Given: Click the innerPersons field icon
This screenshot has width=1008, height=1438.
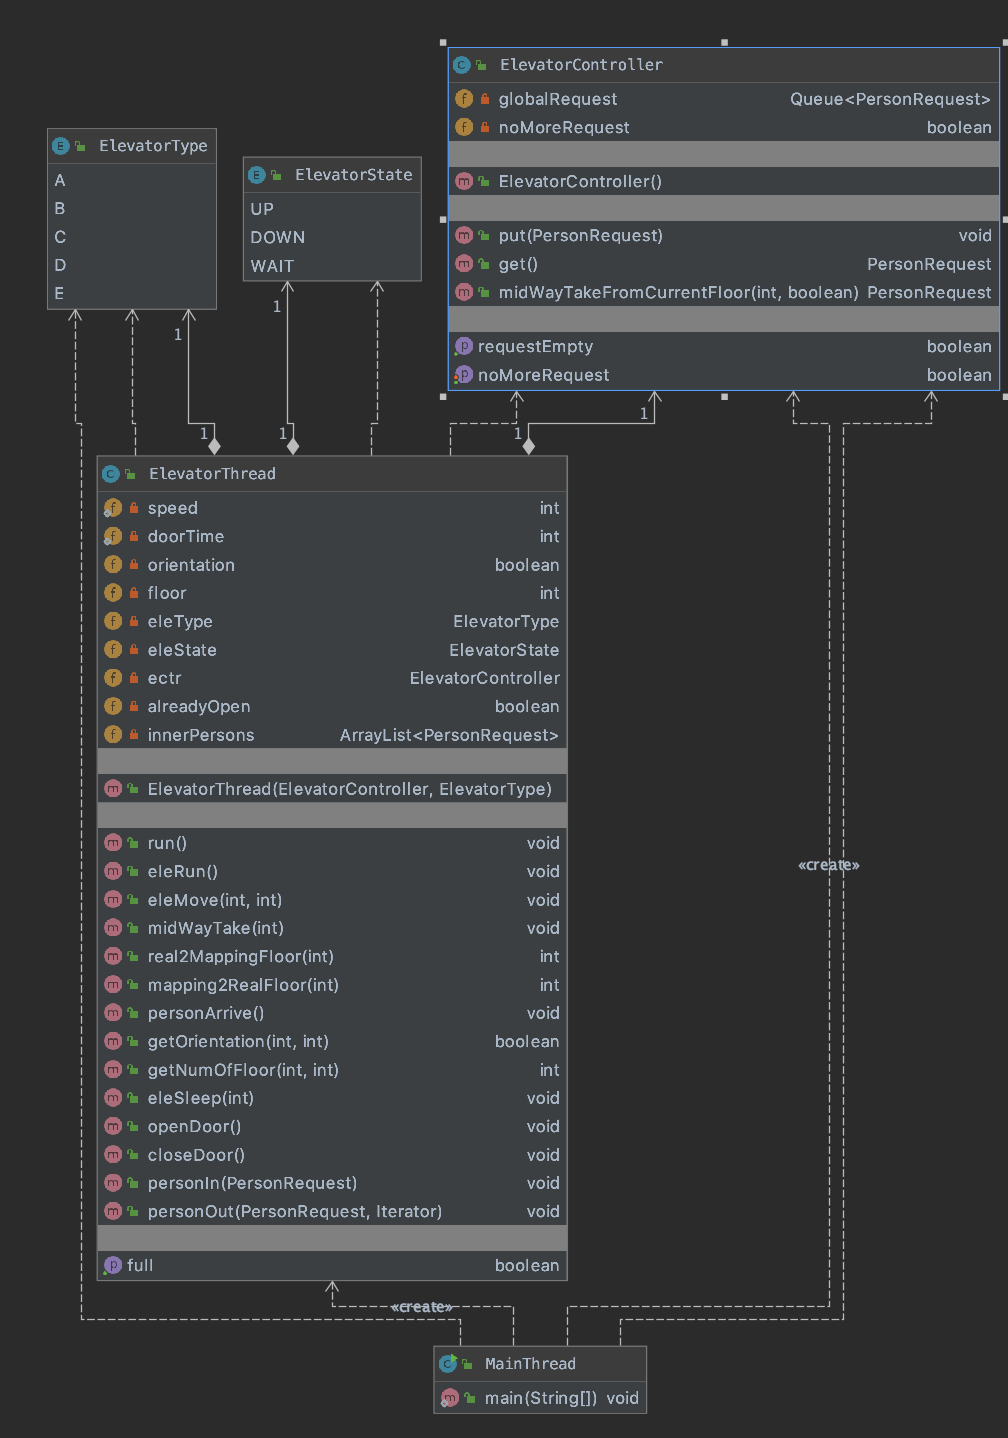Looking at the screenshot, I should (113, 735).
